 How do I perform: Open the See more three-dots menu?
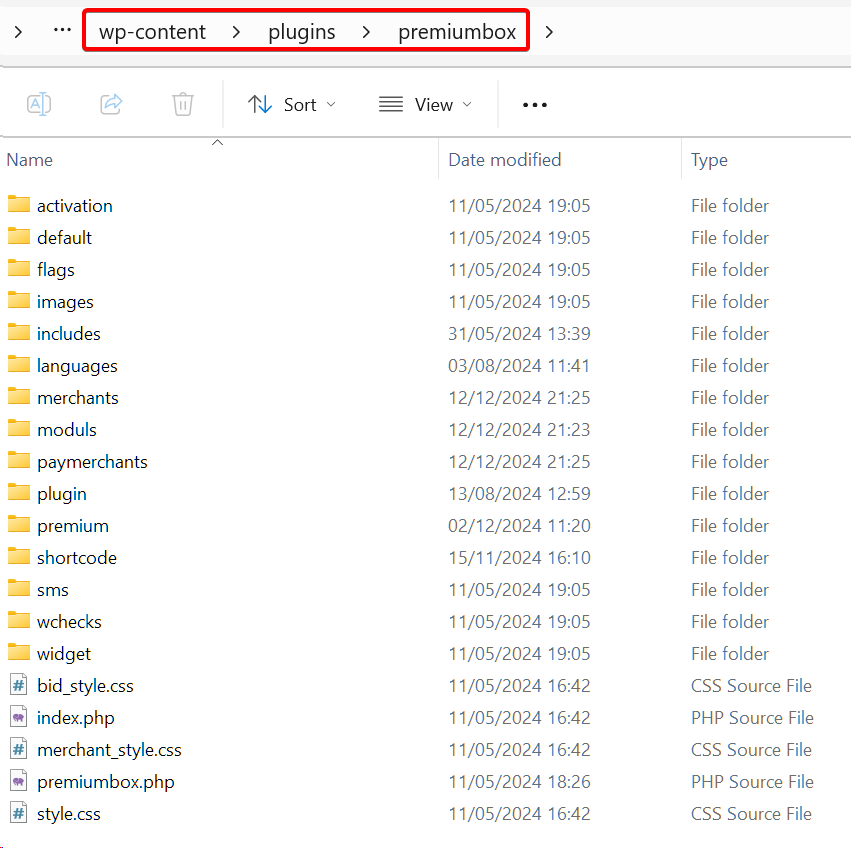pos(535,104)
